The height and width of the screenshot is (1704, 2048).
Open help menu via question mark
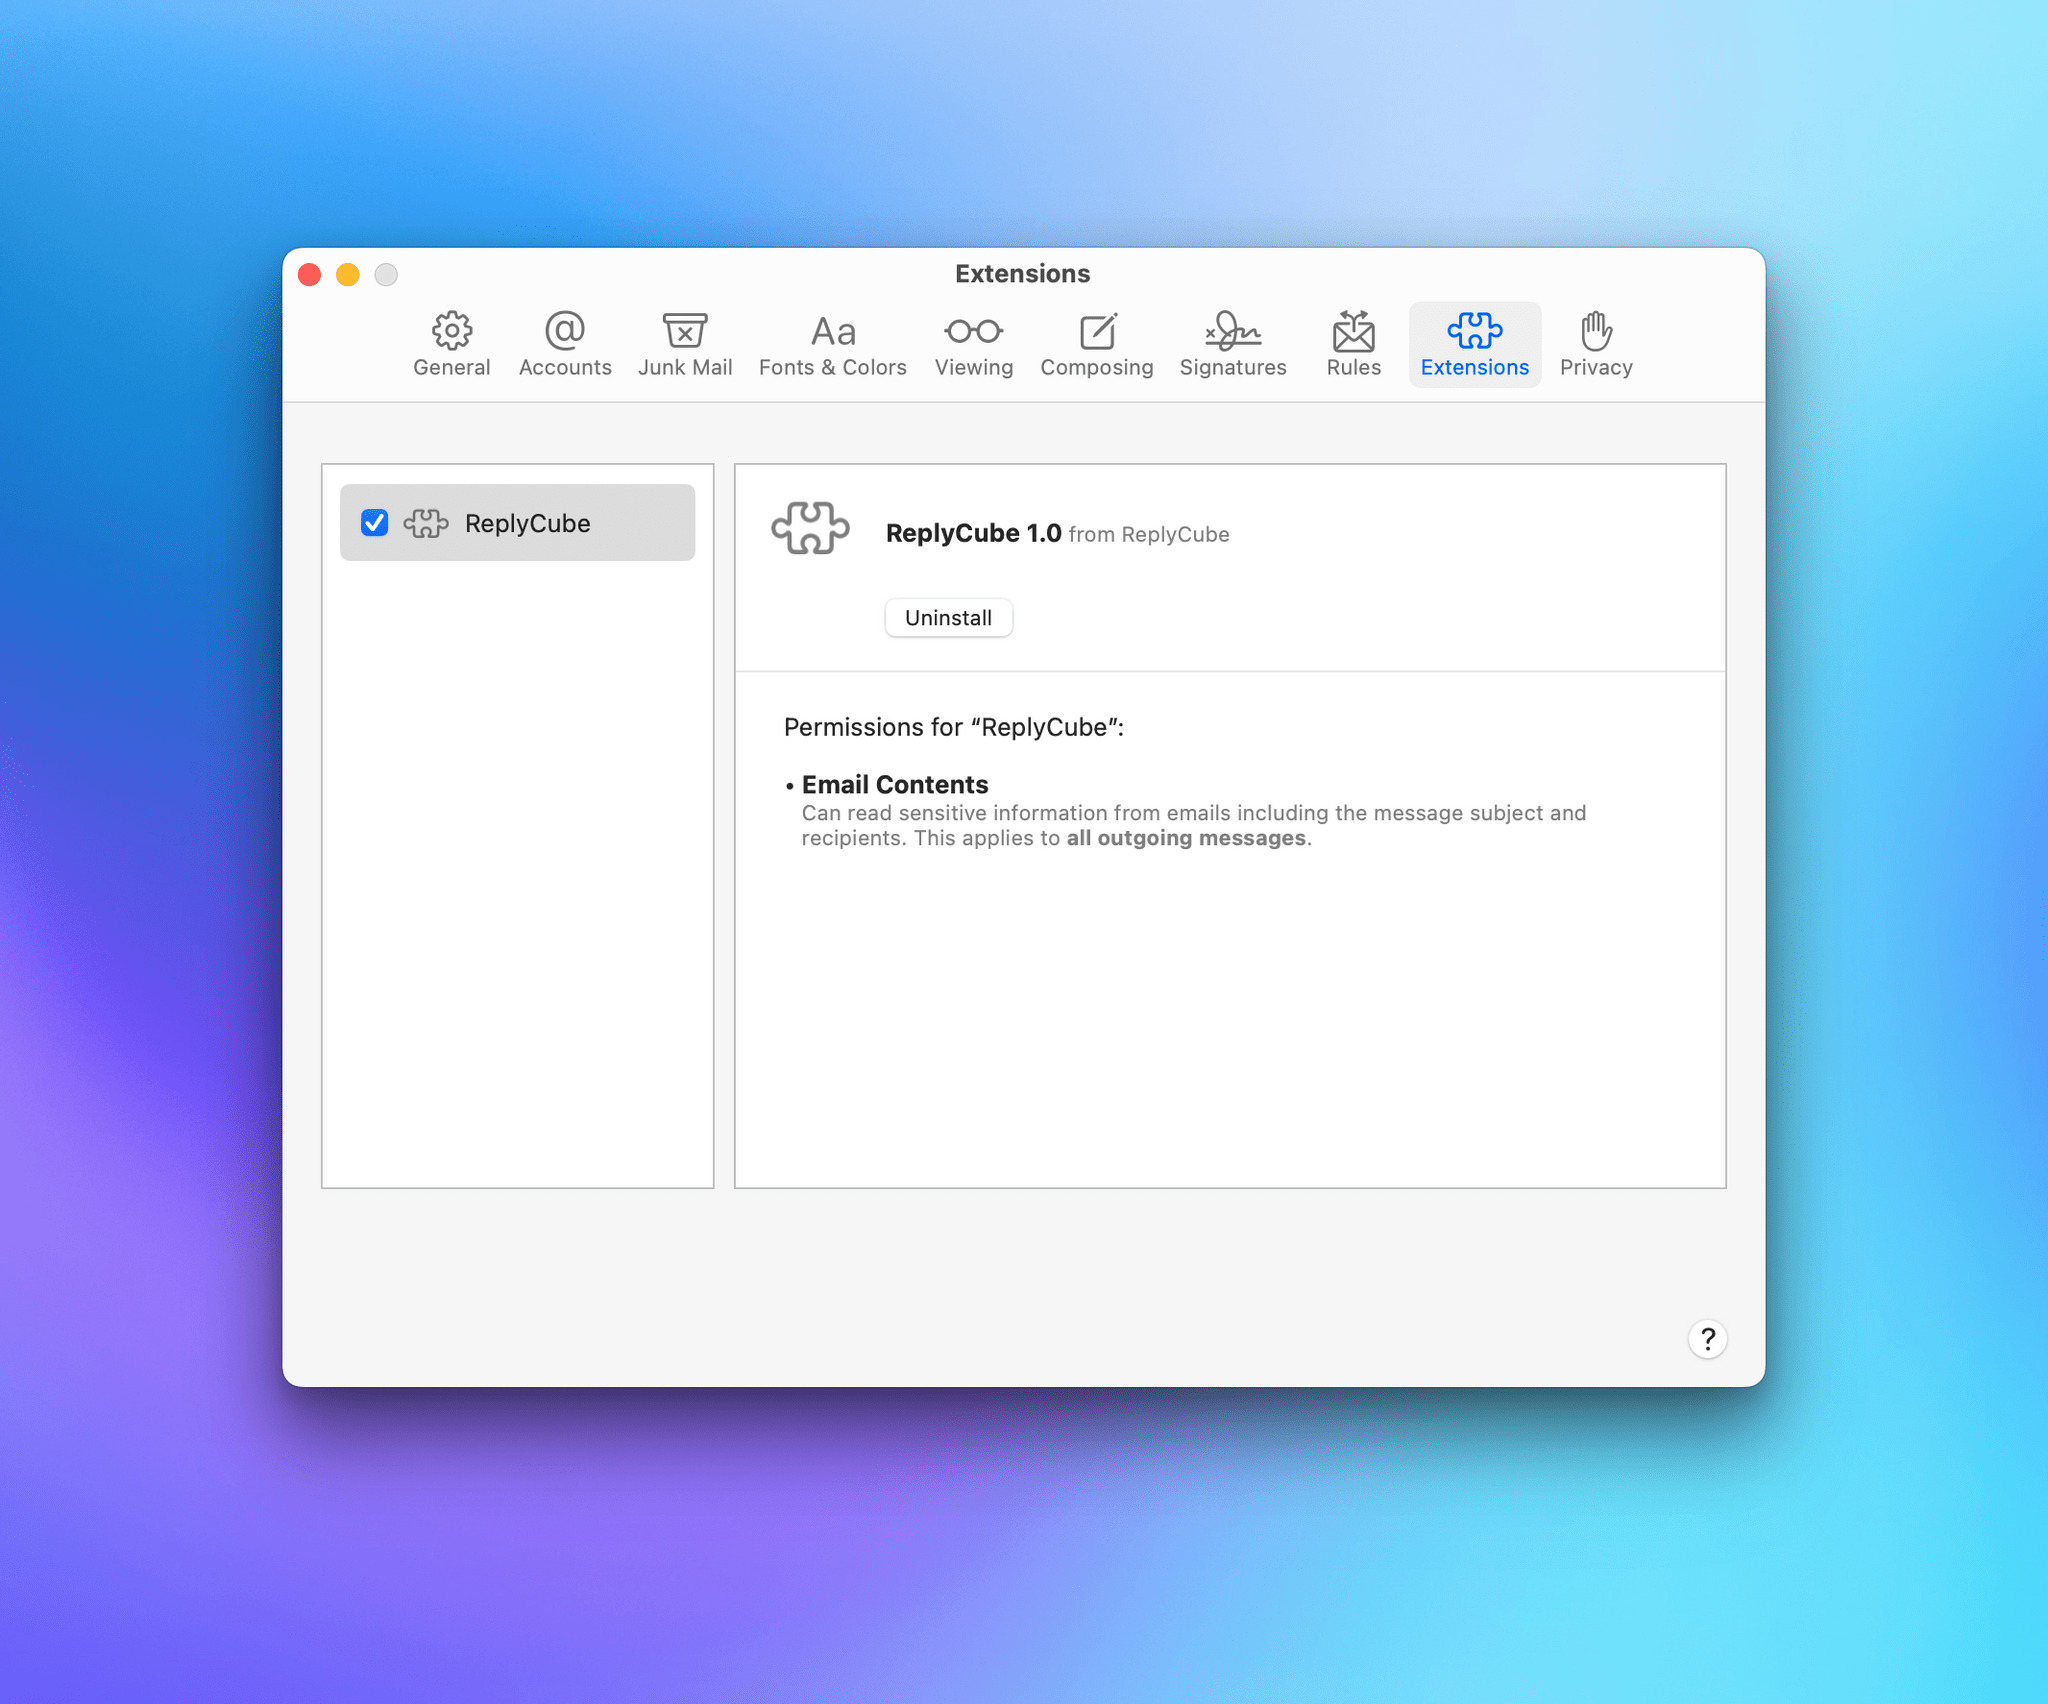tap(1704, 1338)
